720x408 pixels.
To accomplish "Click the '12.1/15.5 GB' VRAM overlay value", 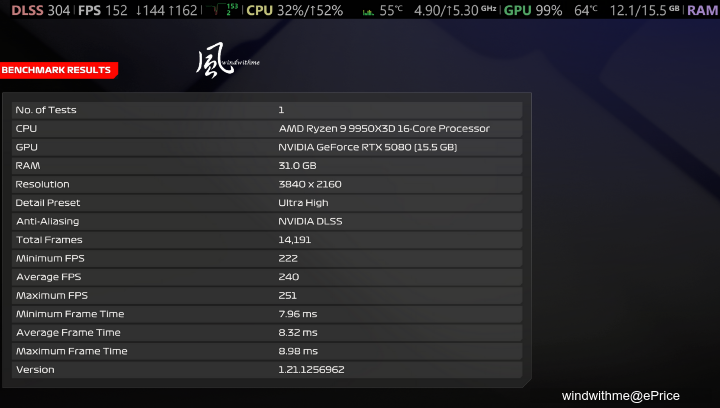I will [x=644, y=10].
